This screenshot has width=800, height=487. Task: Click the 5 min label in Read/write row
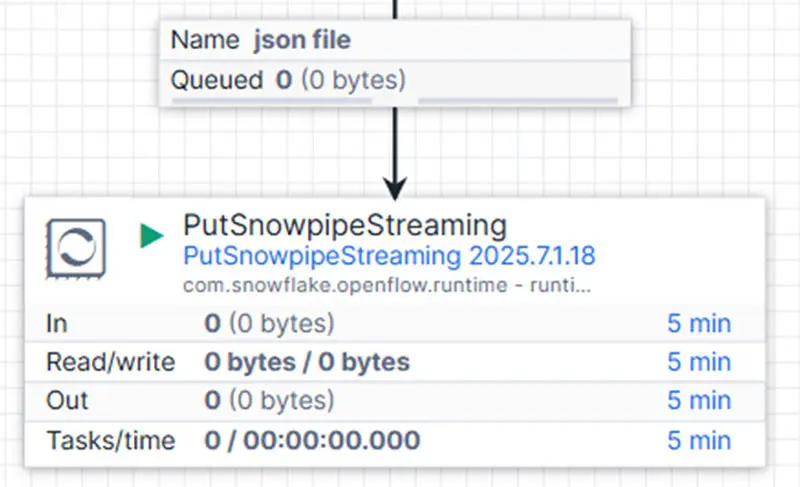click(x=699, y=362)
